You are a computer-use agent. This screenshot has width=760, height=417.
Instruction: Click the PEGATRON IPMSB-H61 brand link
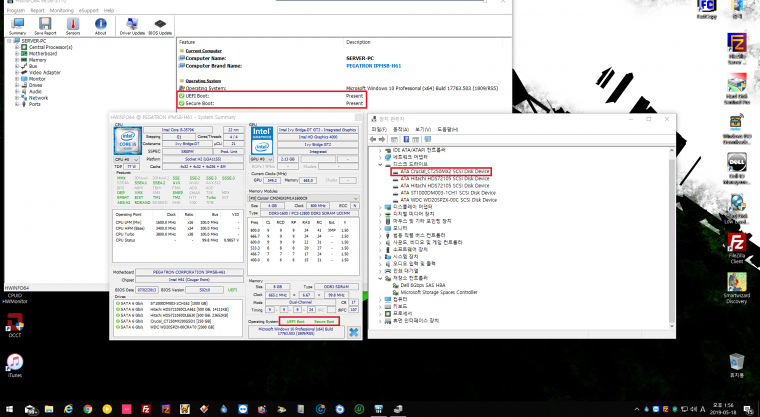pos(374,66)
